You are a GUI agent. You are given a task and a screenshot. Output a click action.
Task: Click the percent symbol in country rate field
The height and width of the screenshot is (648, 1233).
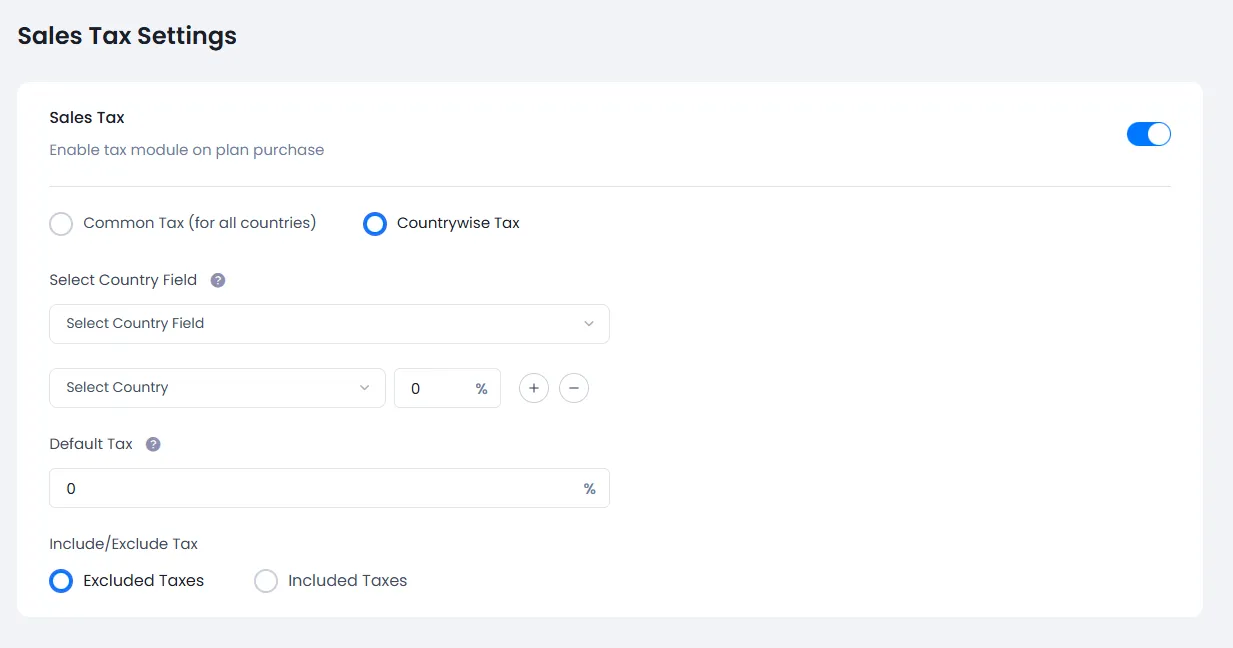[481, 389]
